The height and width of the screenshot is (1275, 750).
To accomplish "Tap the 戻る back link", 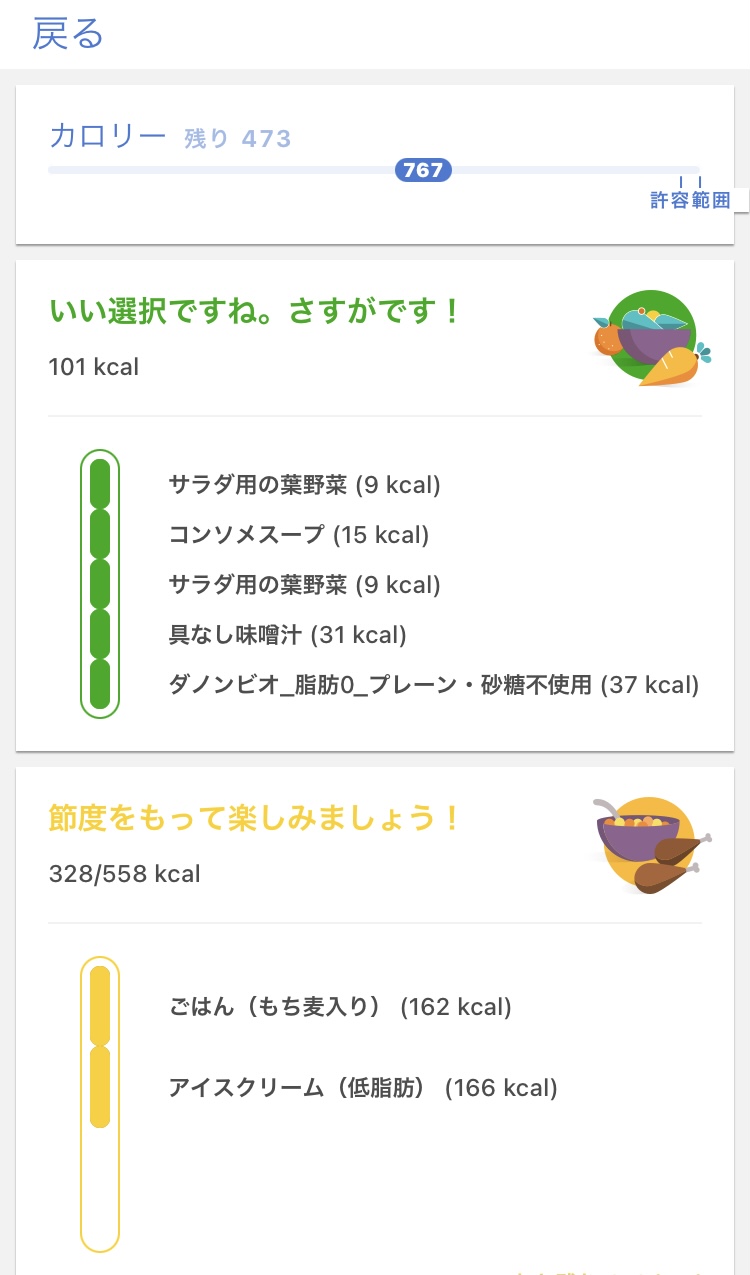I will [x=68, y=34].
